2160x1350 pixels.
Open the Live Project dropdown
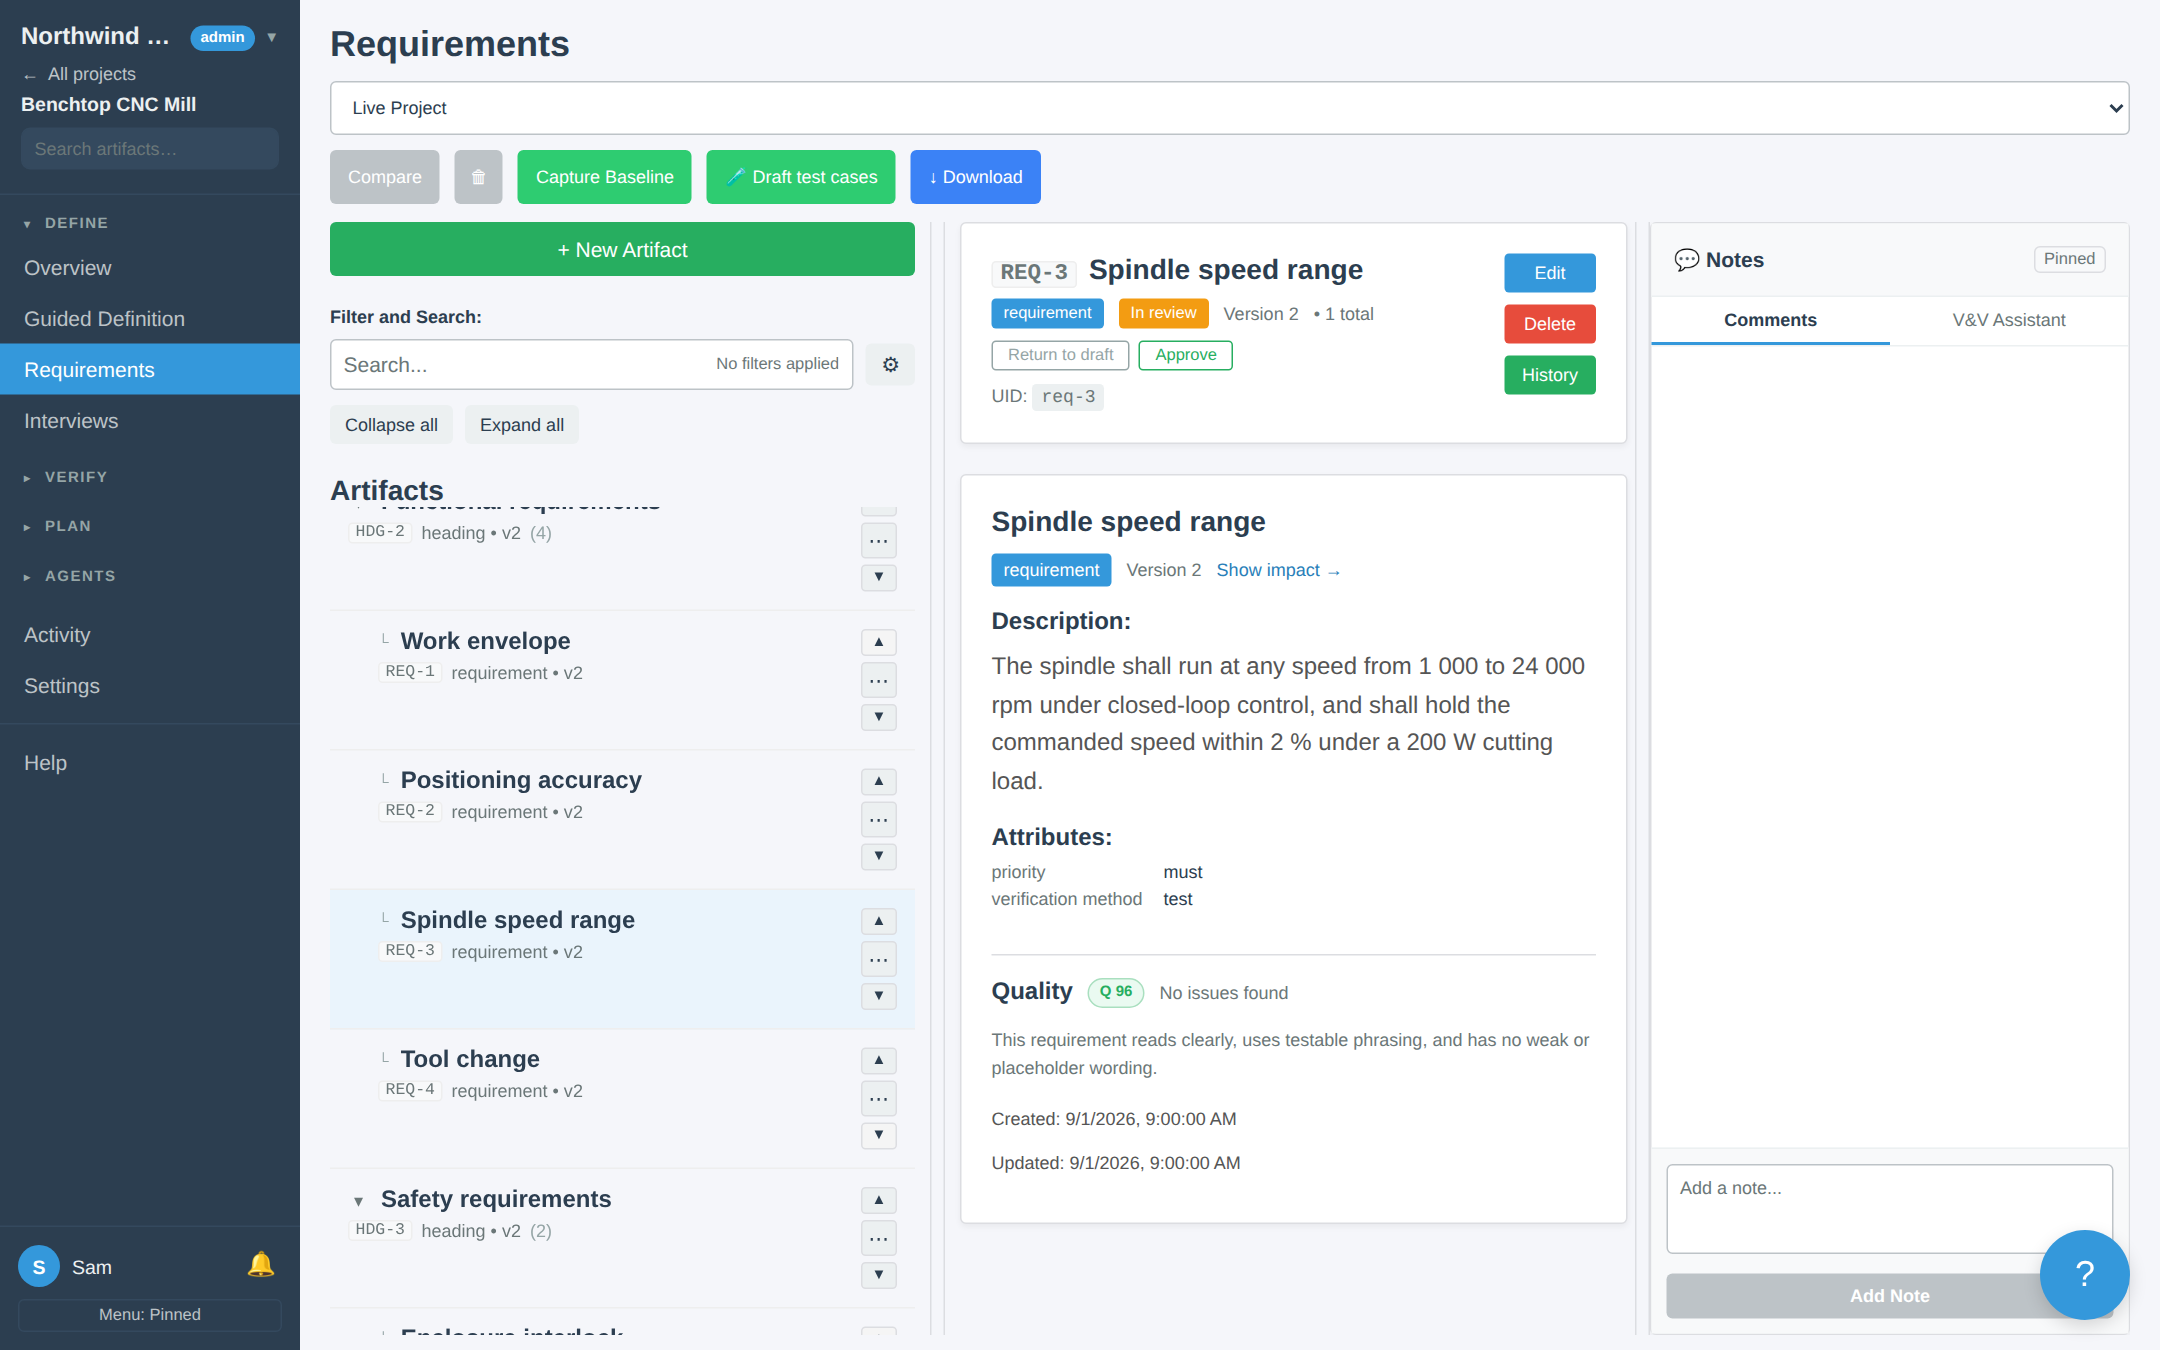(1229, 108)
